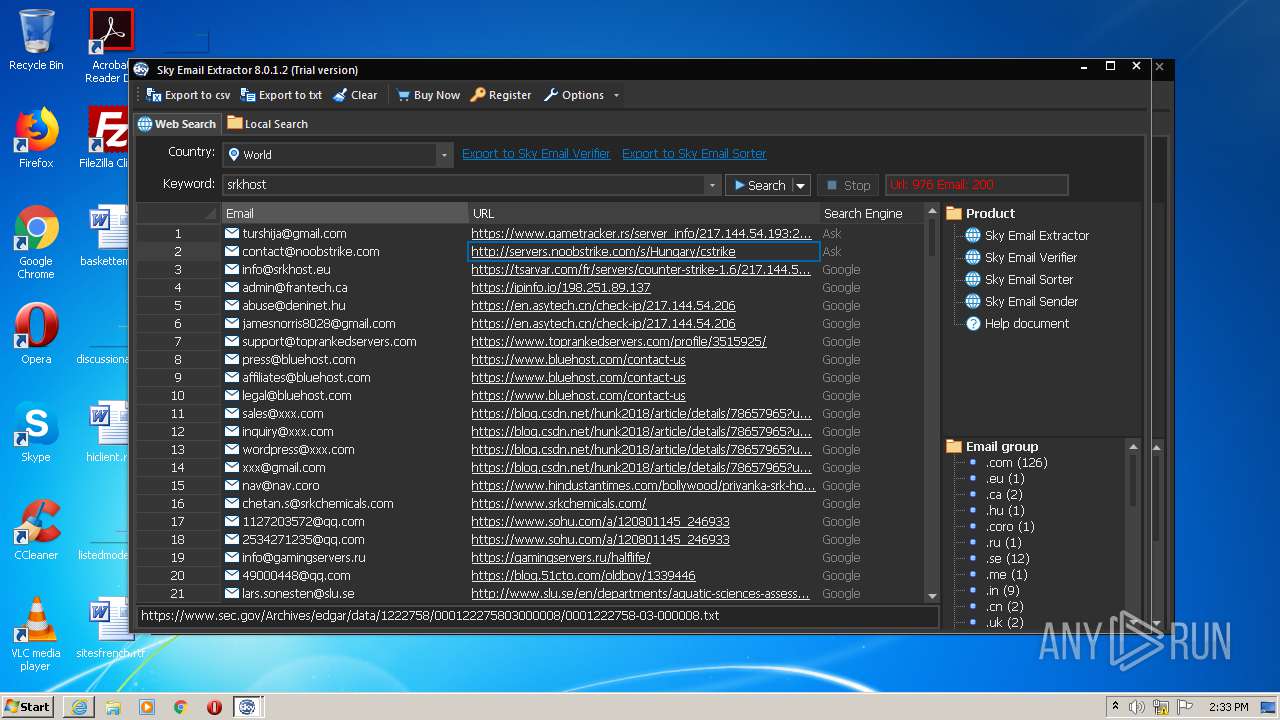
Task: Open Sky Email Extractor product item
Action: 1026,236
